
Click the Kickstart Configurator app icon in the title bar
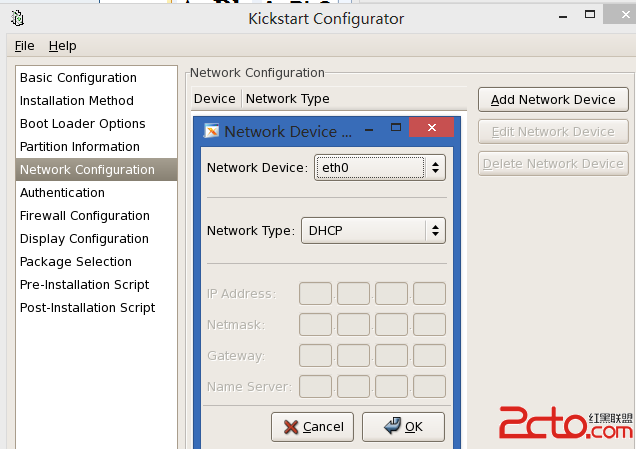[17, 18]
